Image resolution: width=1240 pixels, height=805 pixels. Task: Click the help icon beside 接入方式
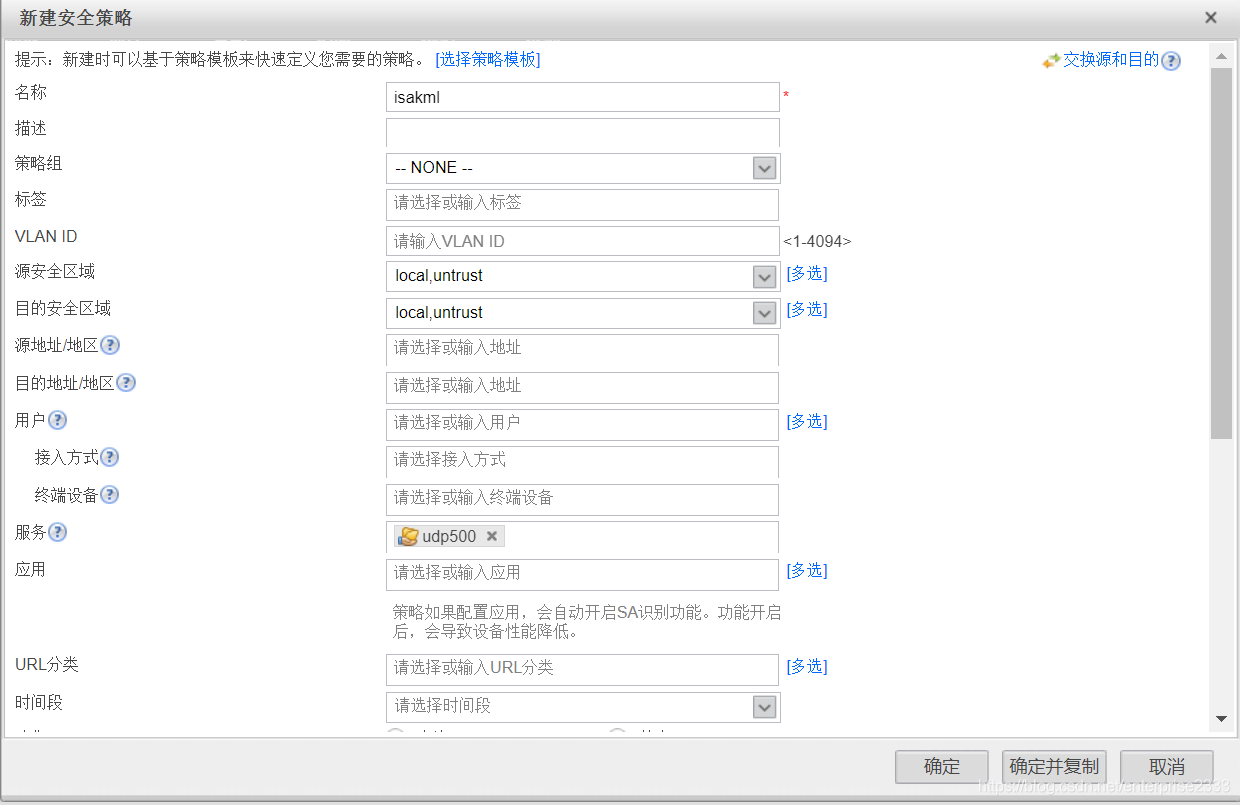[x=110, y=458]
